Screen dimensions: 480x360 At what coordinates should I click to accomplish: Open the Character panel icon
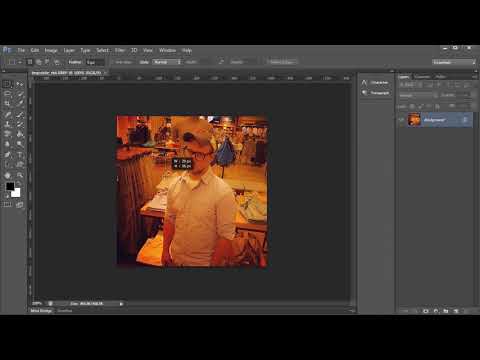tap(365, 82)
